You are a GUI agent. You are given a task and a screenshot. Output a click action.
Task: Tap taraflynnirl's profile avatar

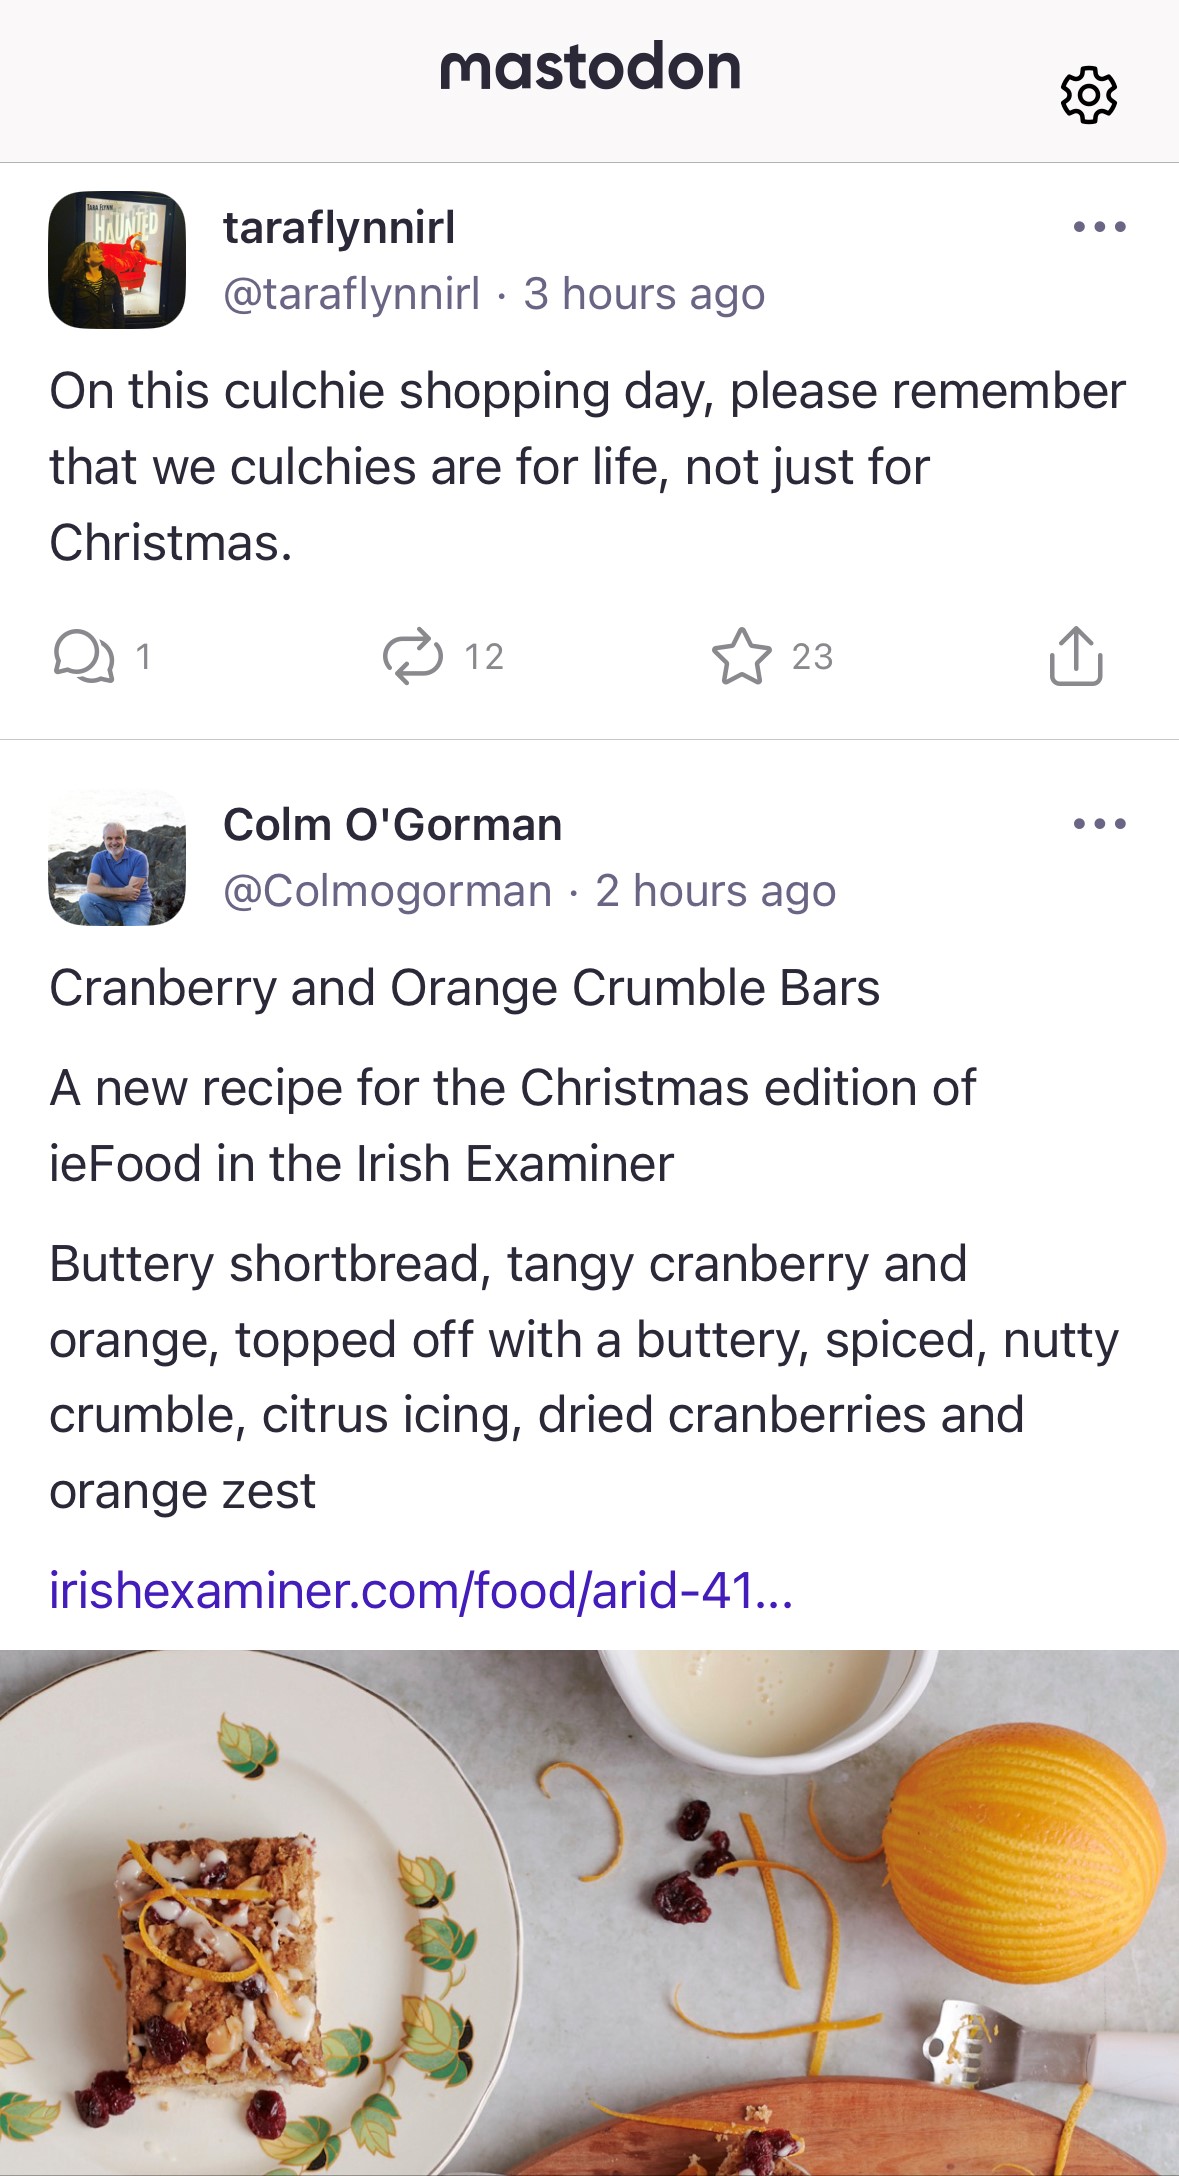click(117, 260)
